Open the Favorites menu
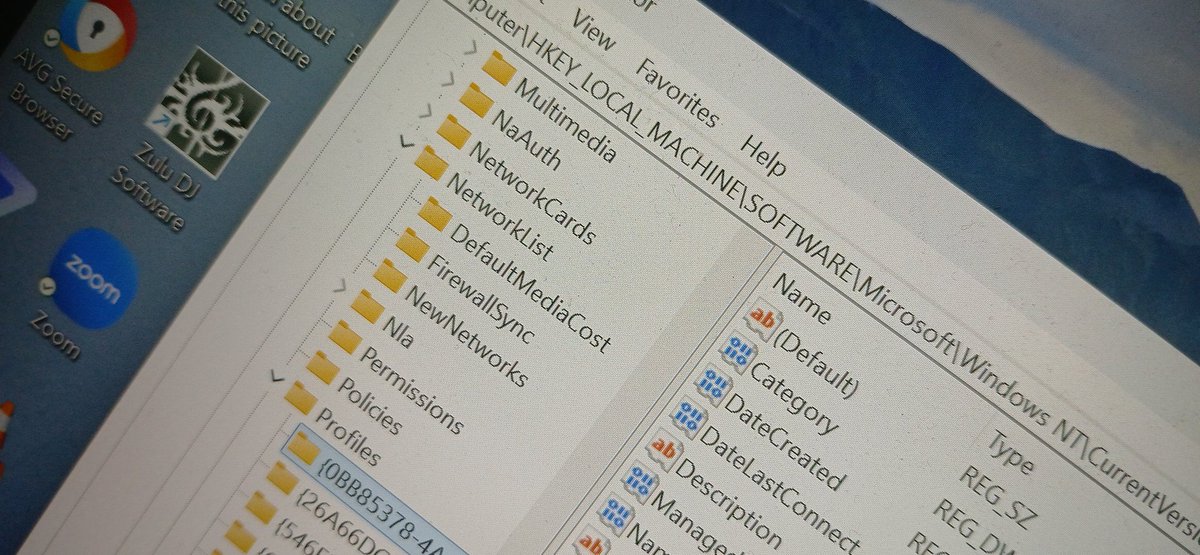 677,91
